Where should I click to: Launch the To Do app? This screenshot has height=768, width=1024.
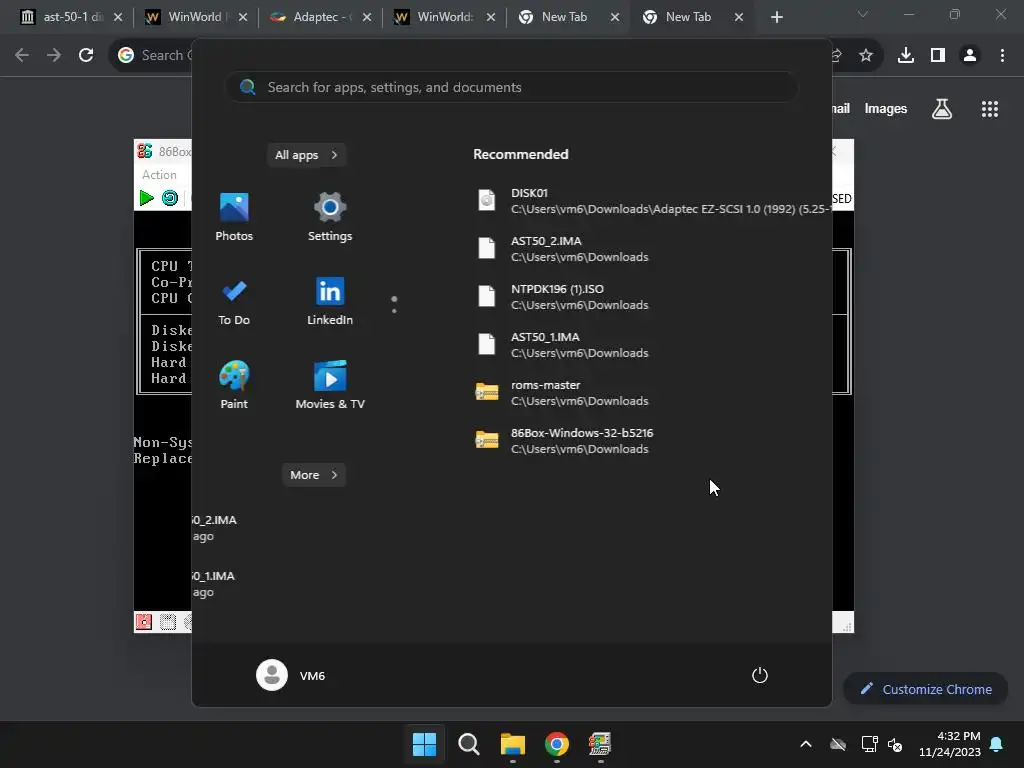tap(234, 301)
